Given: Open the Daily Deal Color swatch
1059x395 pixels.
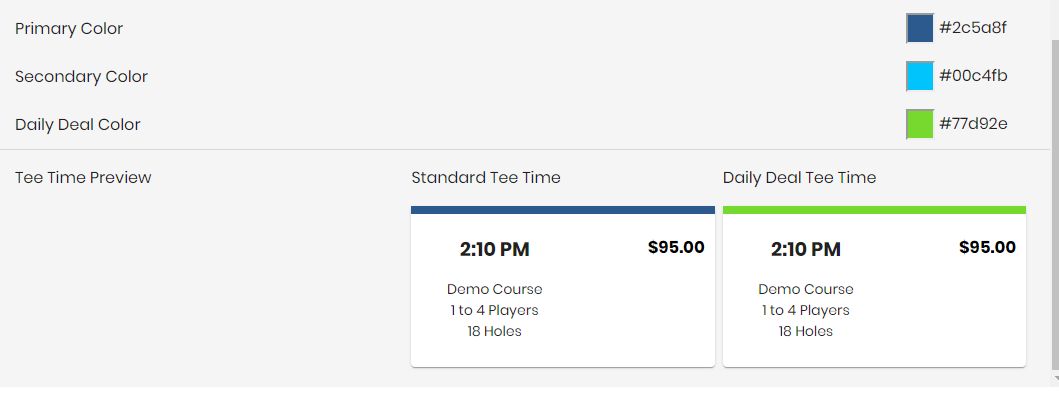Looking at the screenshot, I should [920, 124].
